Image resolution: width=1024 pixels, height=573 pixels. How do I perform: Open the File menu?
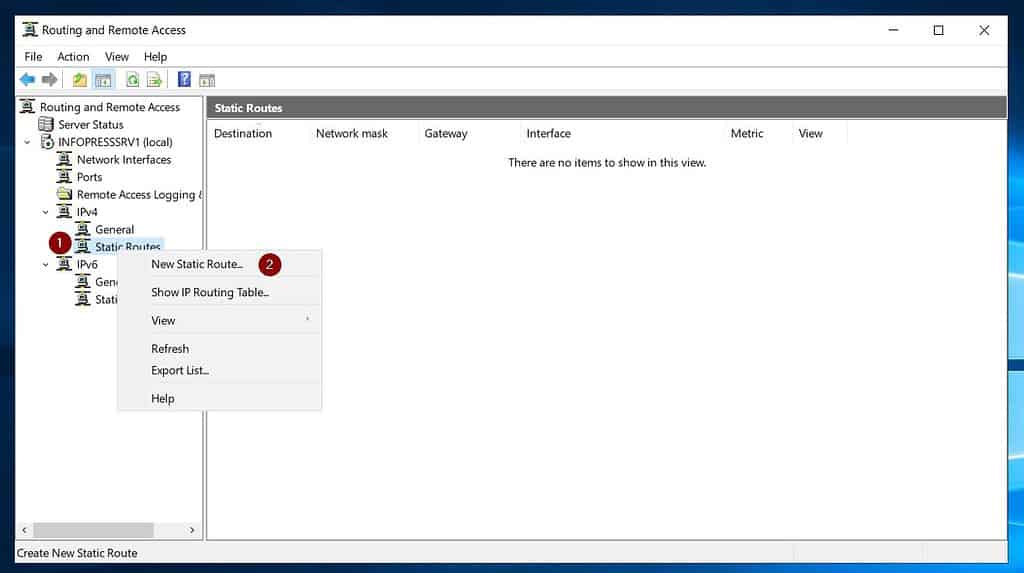click(33, 57)
